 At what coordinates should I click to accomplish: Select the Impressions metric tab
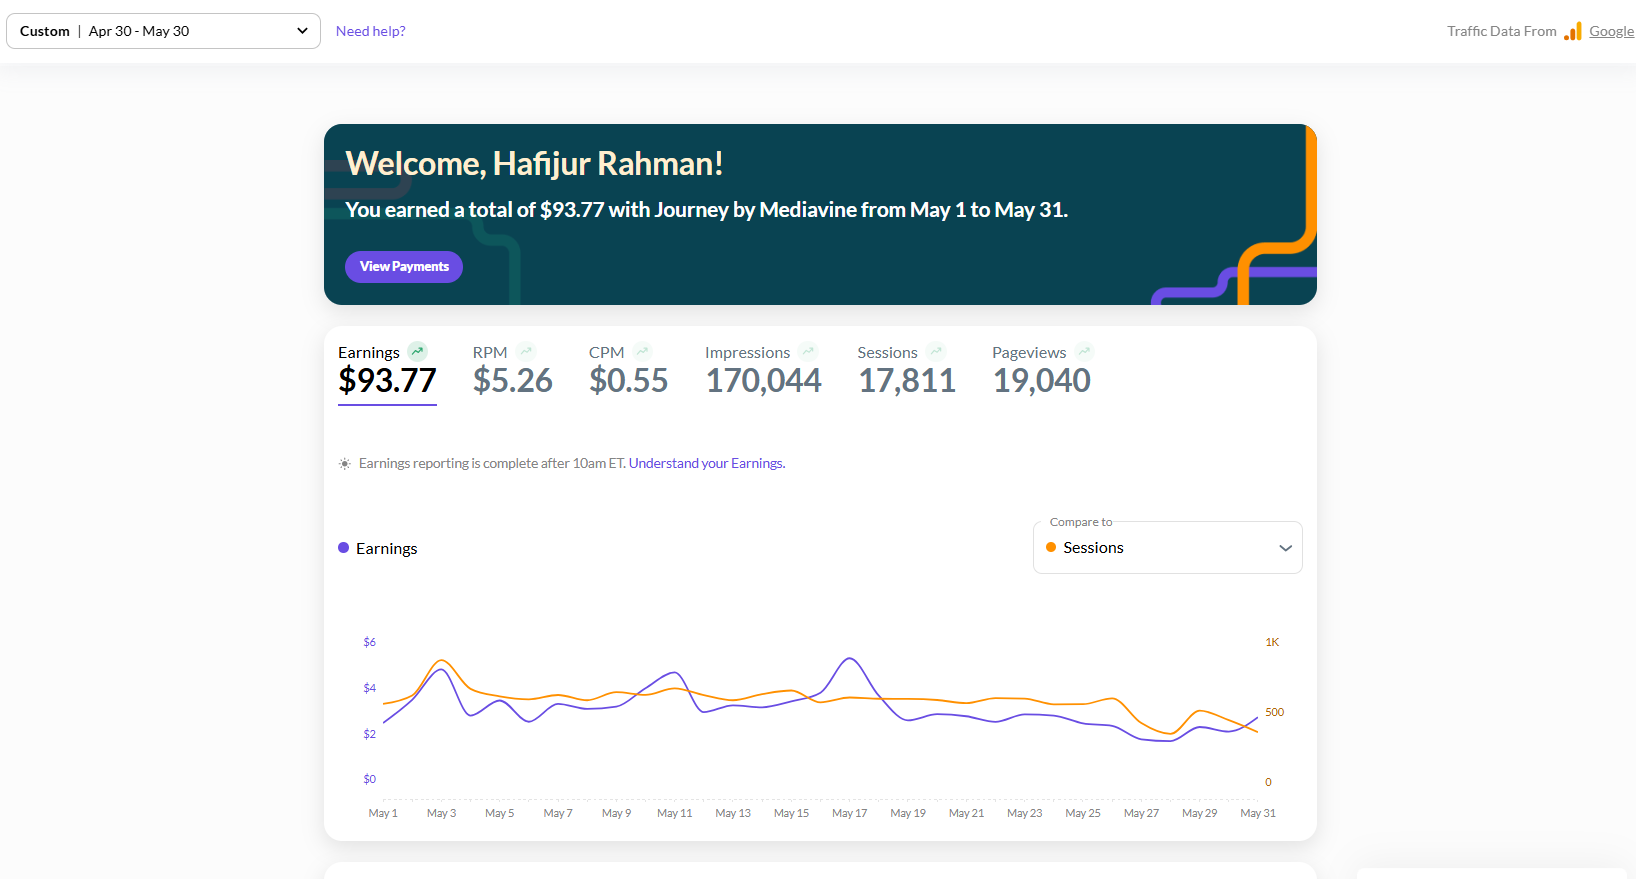(x=763, y=371)
